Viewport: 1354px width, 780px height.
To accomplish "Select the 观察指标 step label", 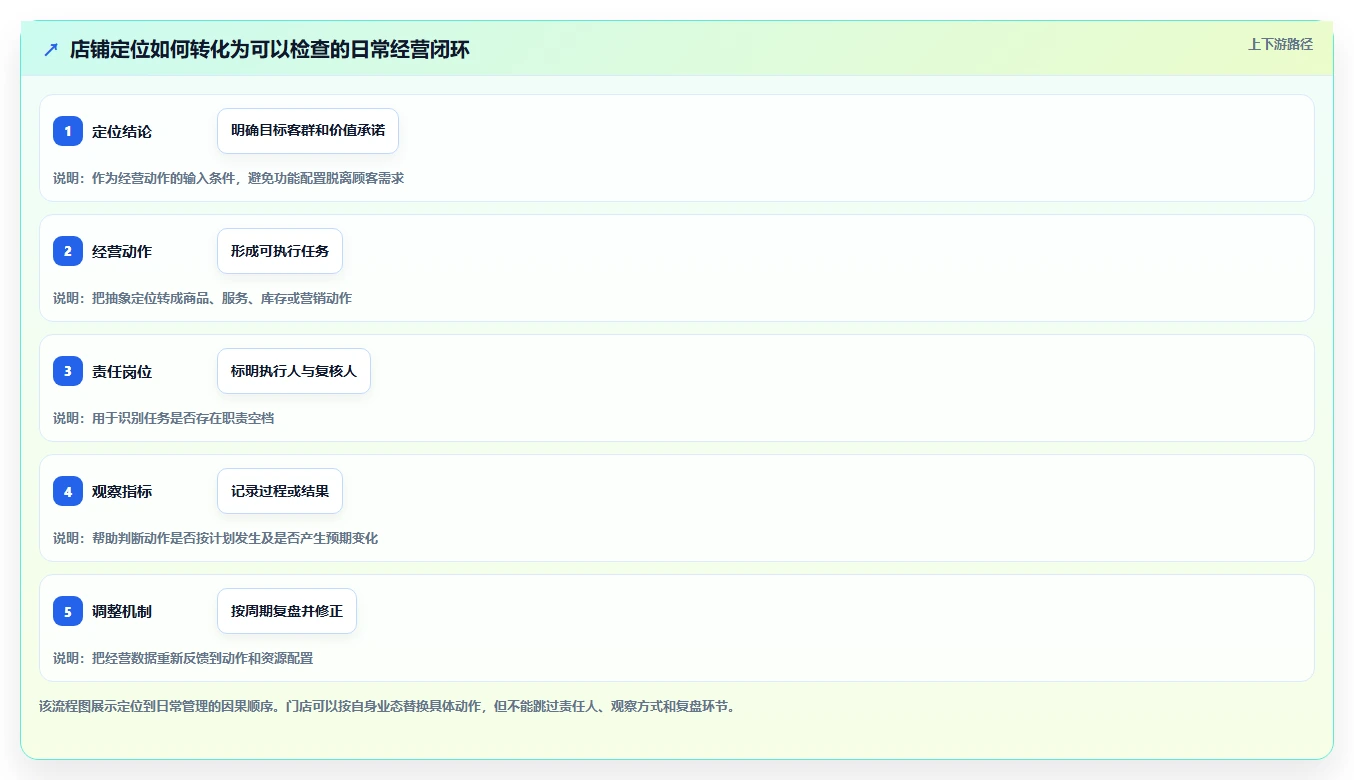I will coord(122,492).
